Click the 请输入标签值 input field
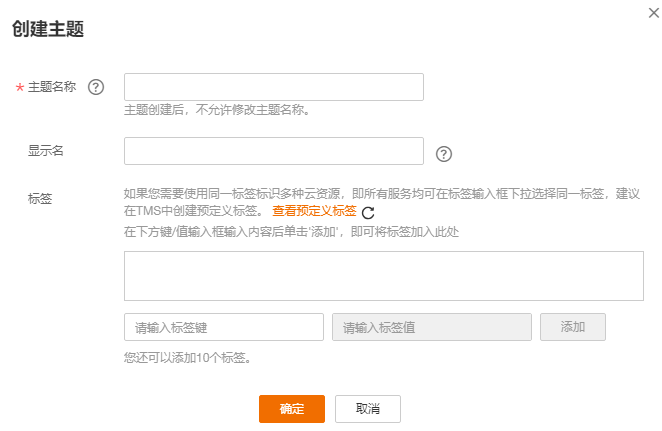Screen dimensions: 662x431 pyautogui.click(x=431, y=327)
